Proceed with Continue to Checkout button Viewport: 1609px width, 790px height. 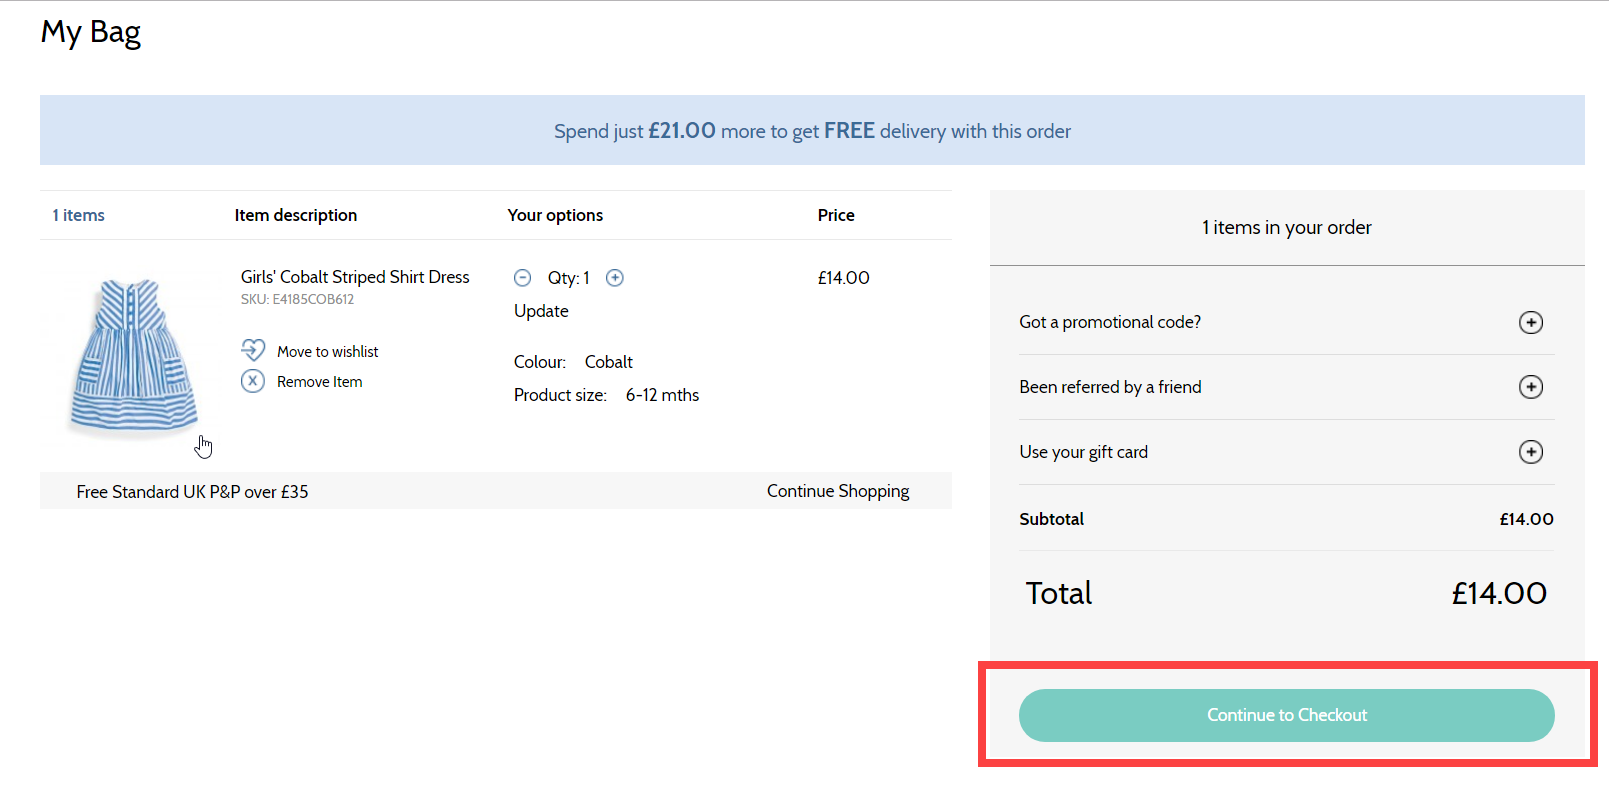click(1286, 715)
